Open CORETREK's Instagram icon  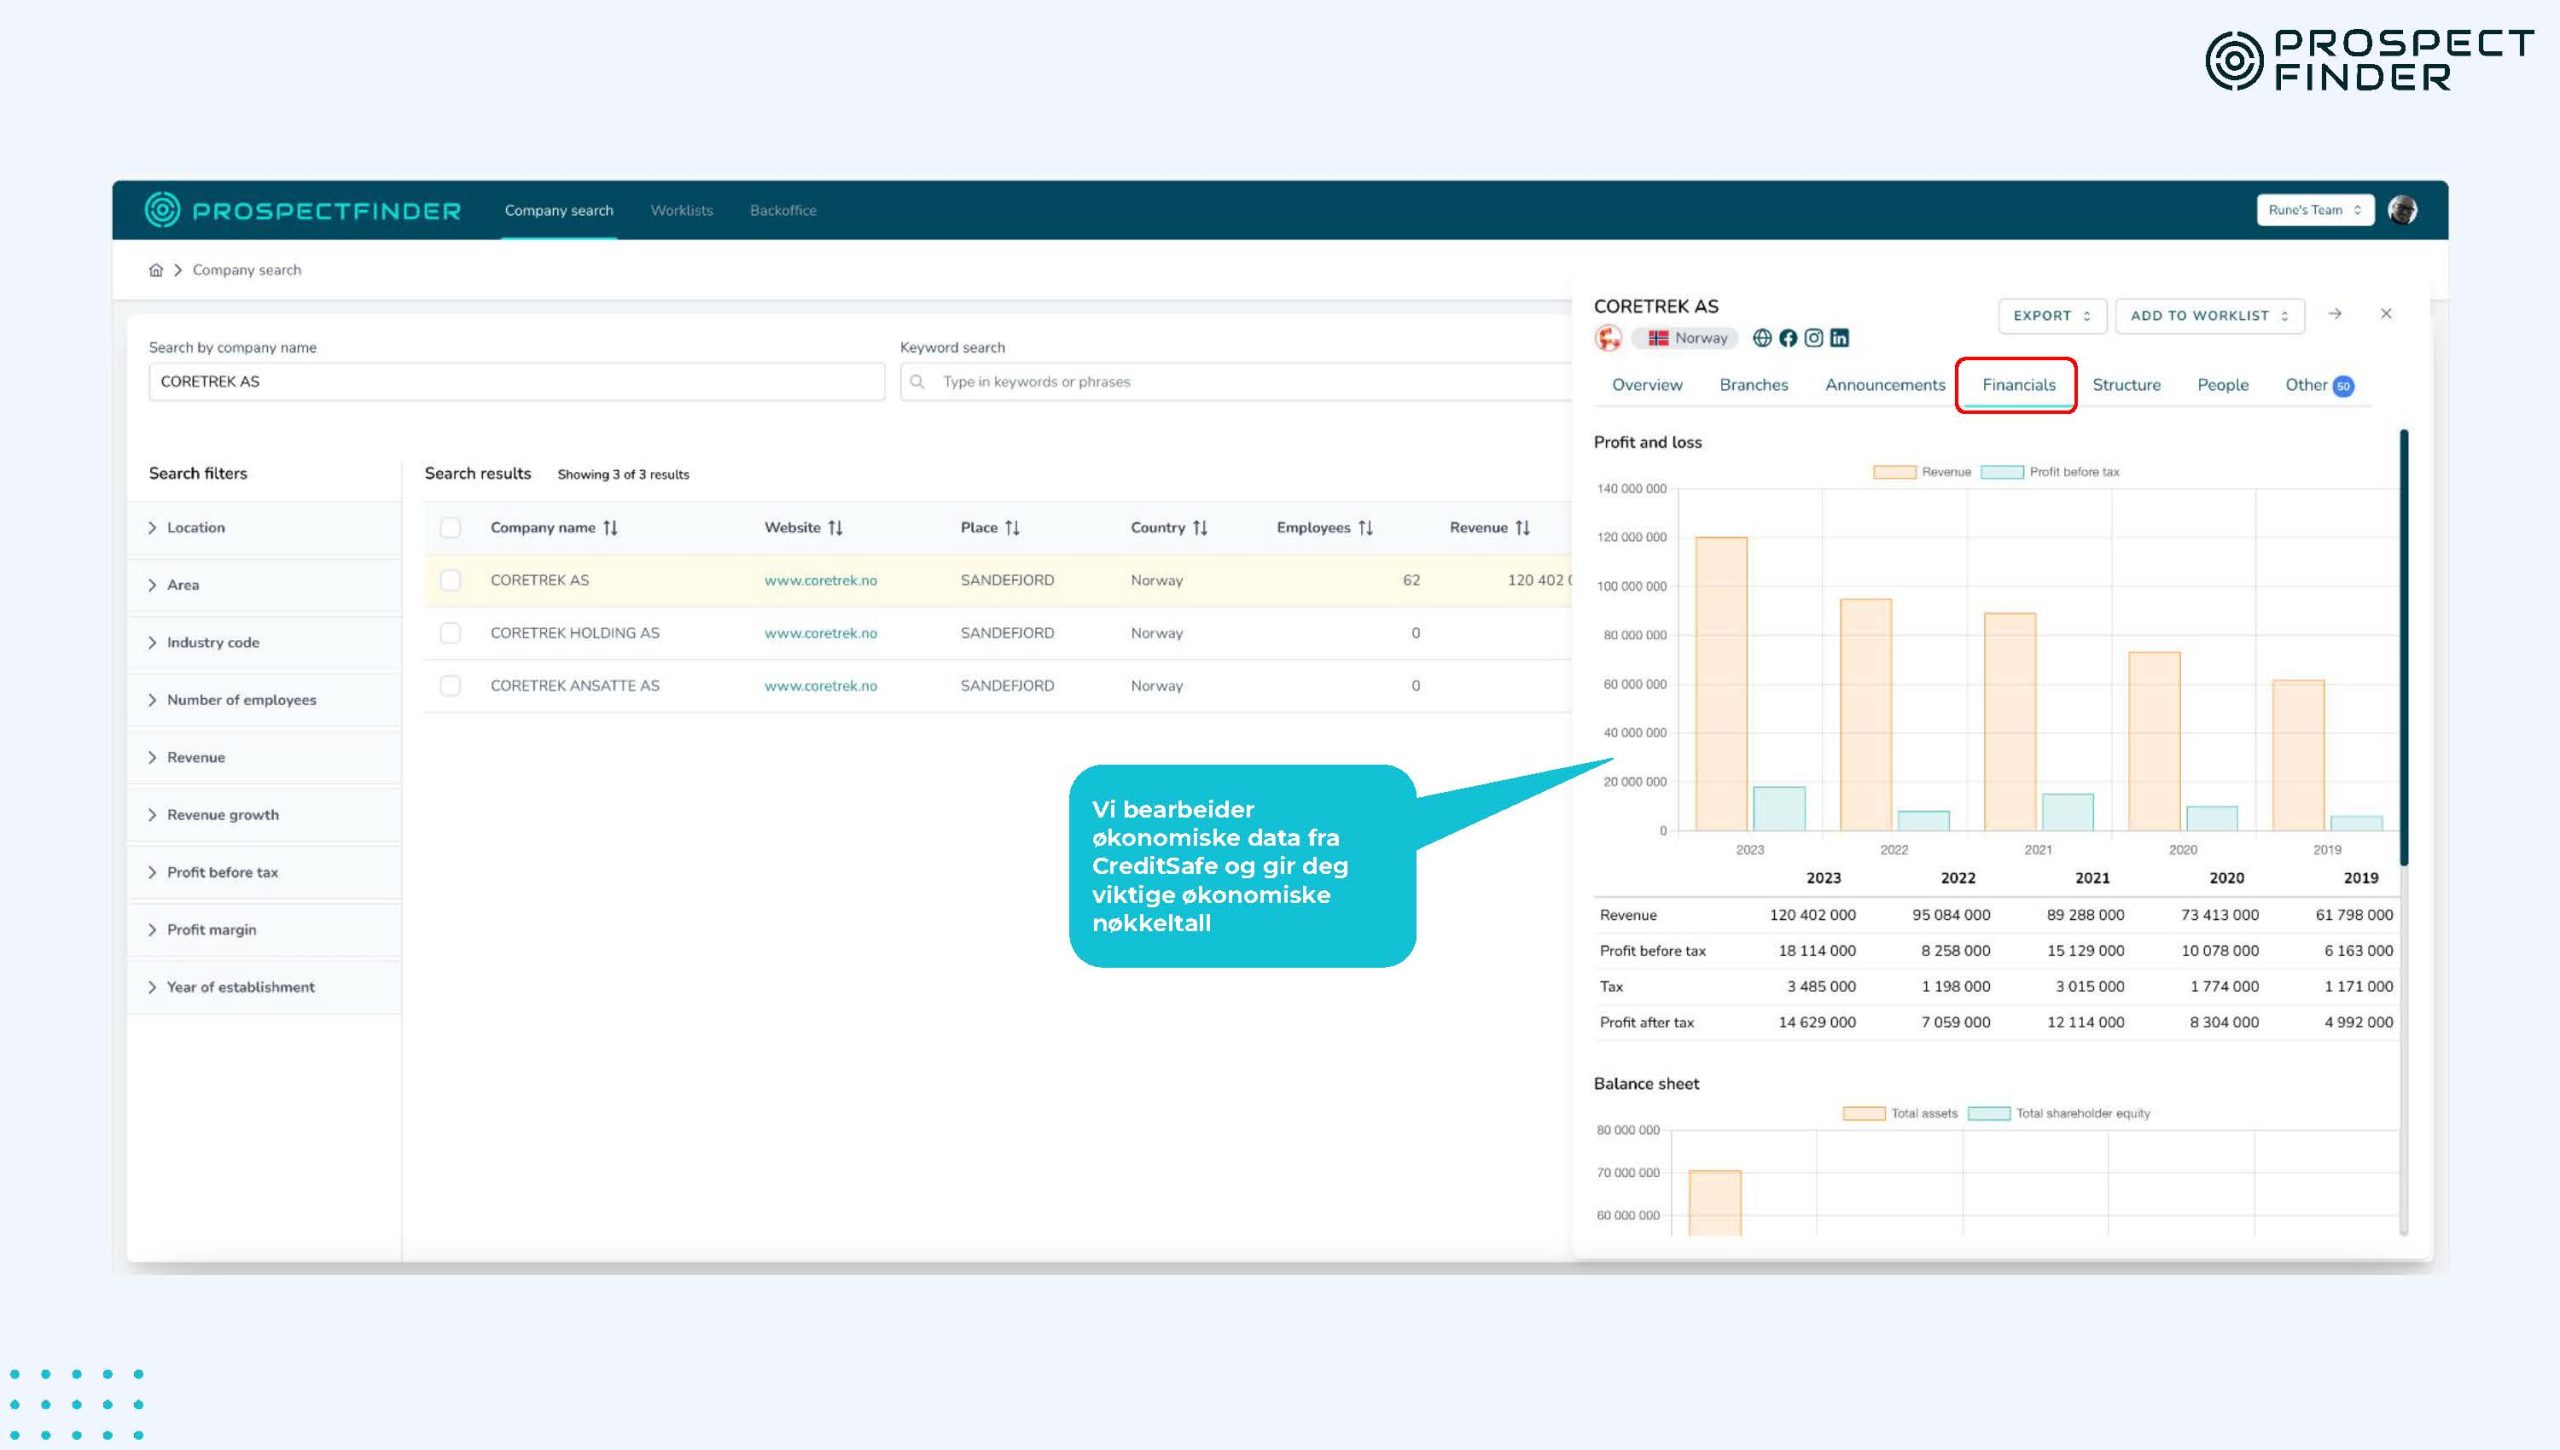[1813, 338]
